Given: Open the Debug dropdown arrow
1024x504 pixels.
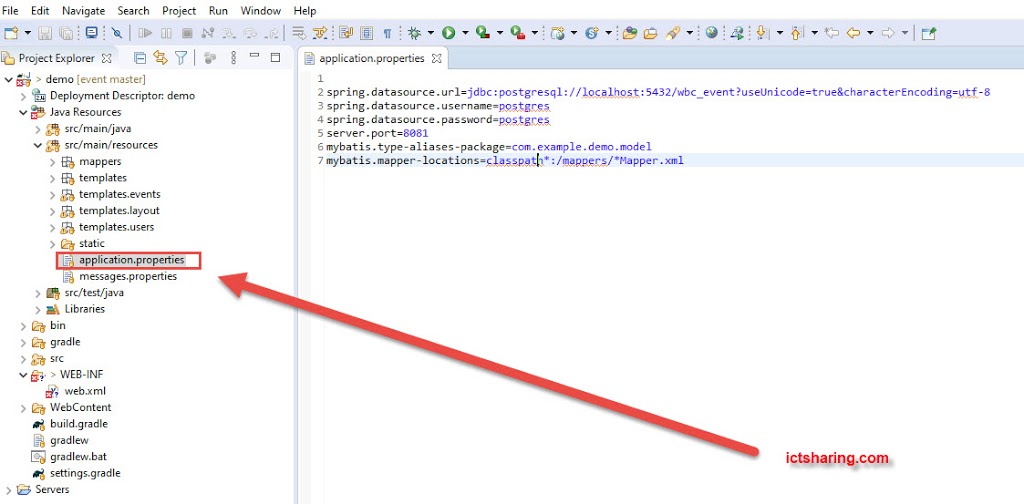Looking at the screenshot, I should point(431,33).
